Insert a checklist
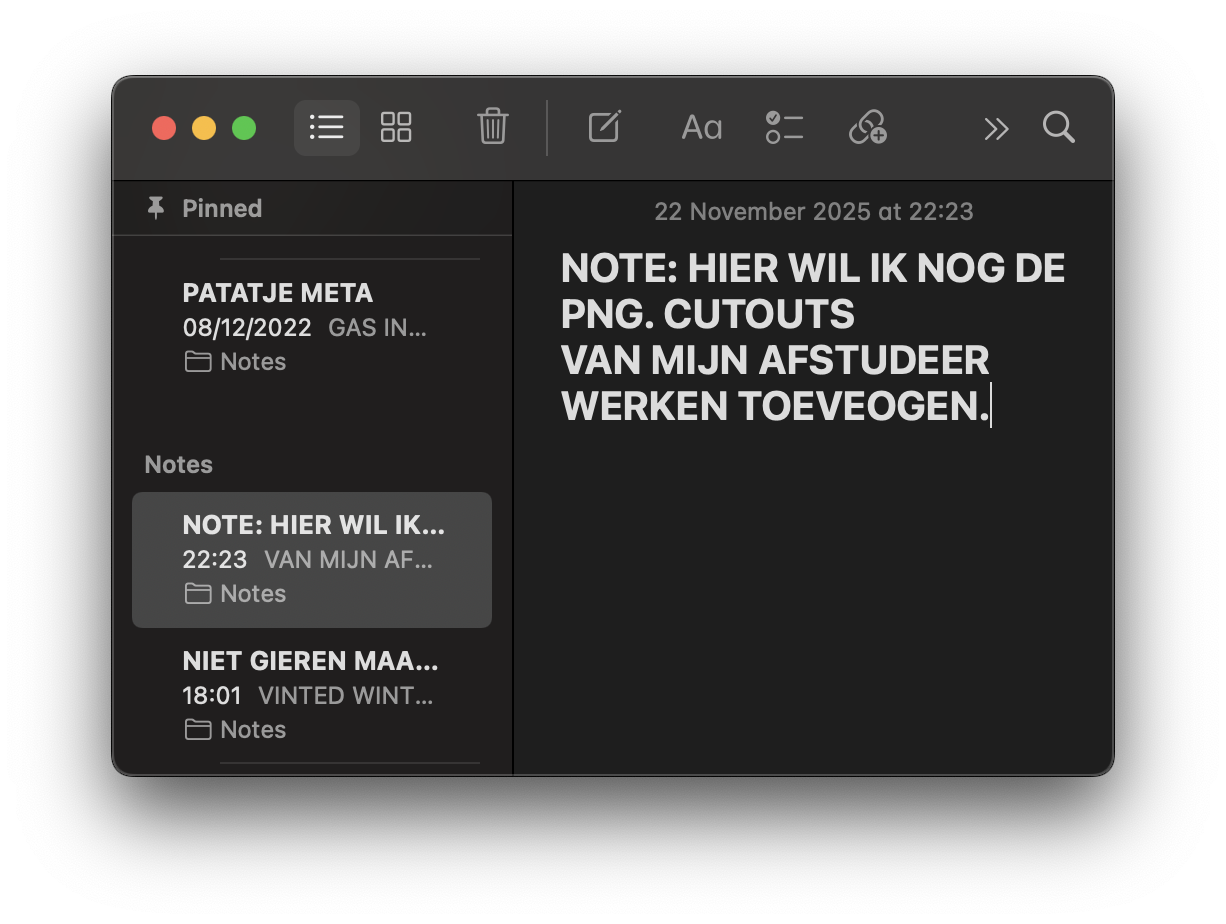 coord(785,128)
